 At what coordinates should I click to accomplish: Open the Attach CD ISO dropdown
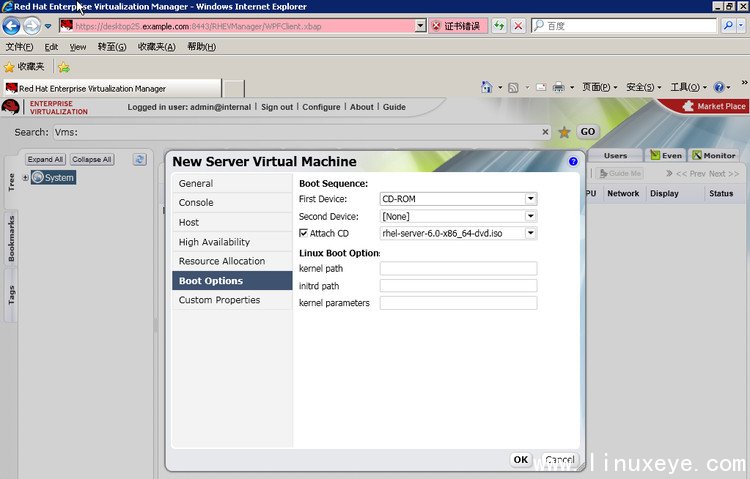(x=530, y=233)
